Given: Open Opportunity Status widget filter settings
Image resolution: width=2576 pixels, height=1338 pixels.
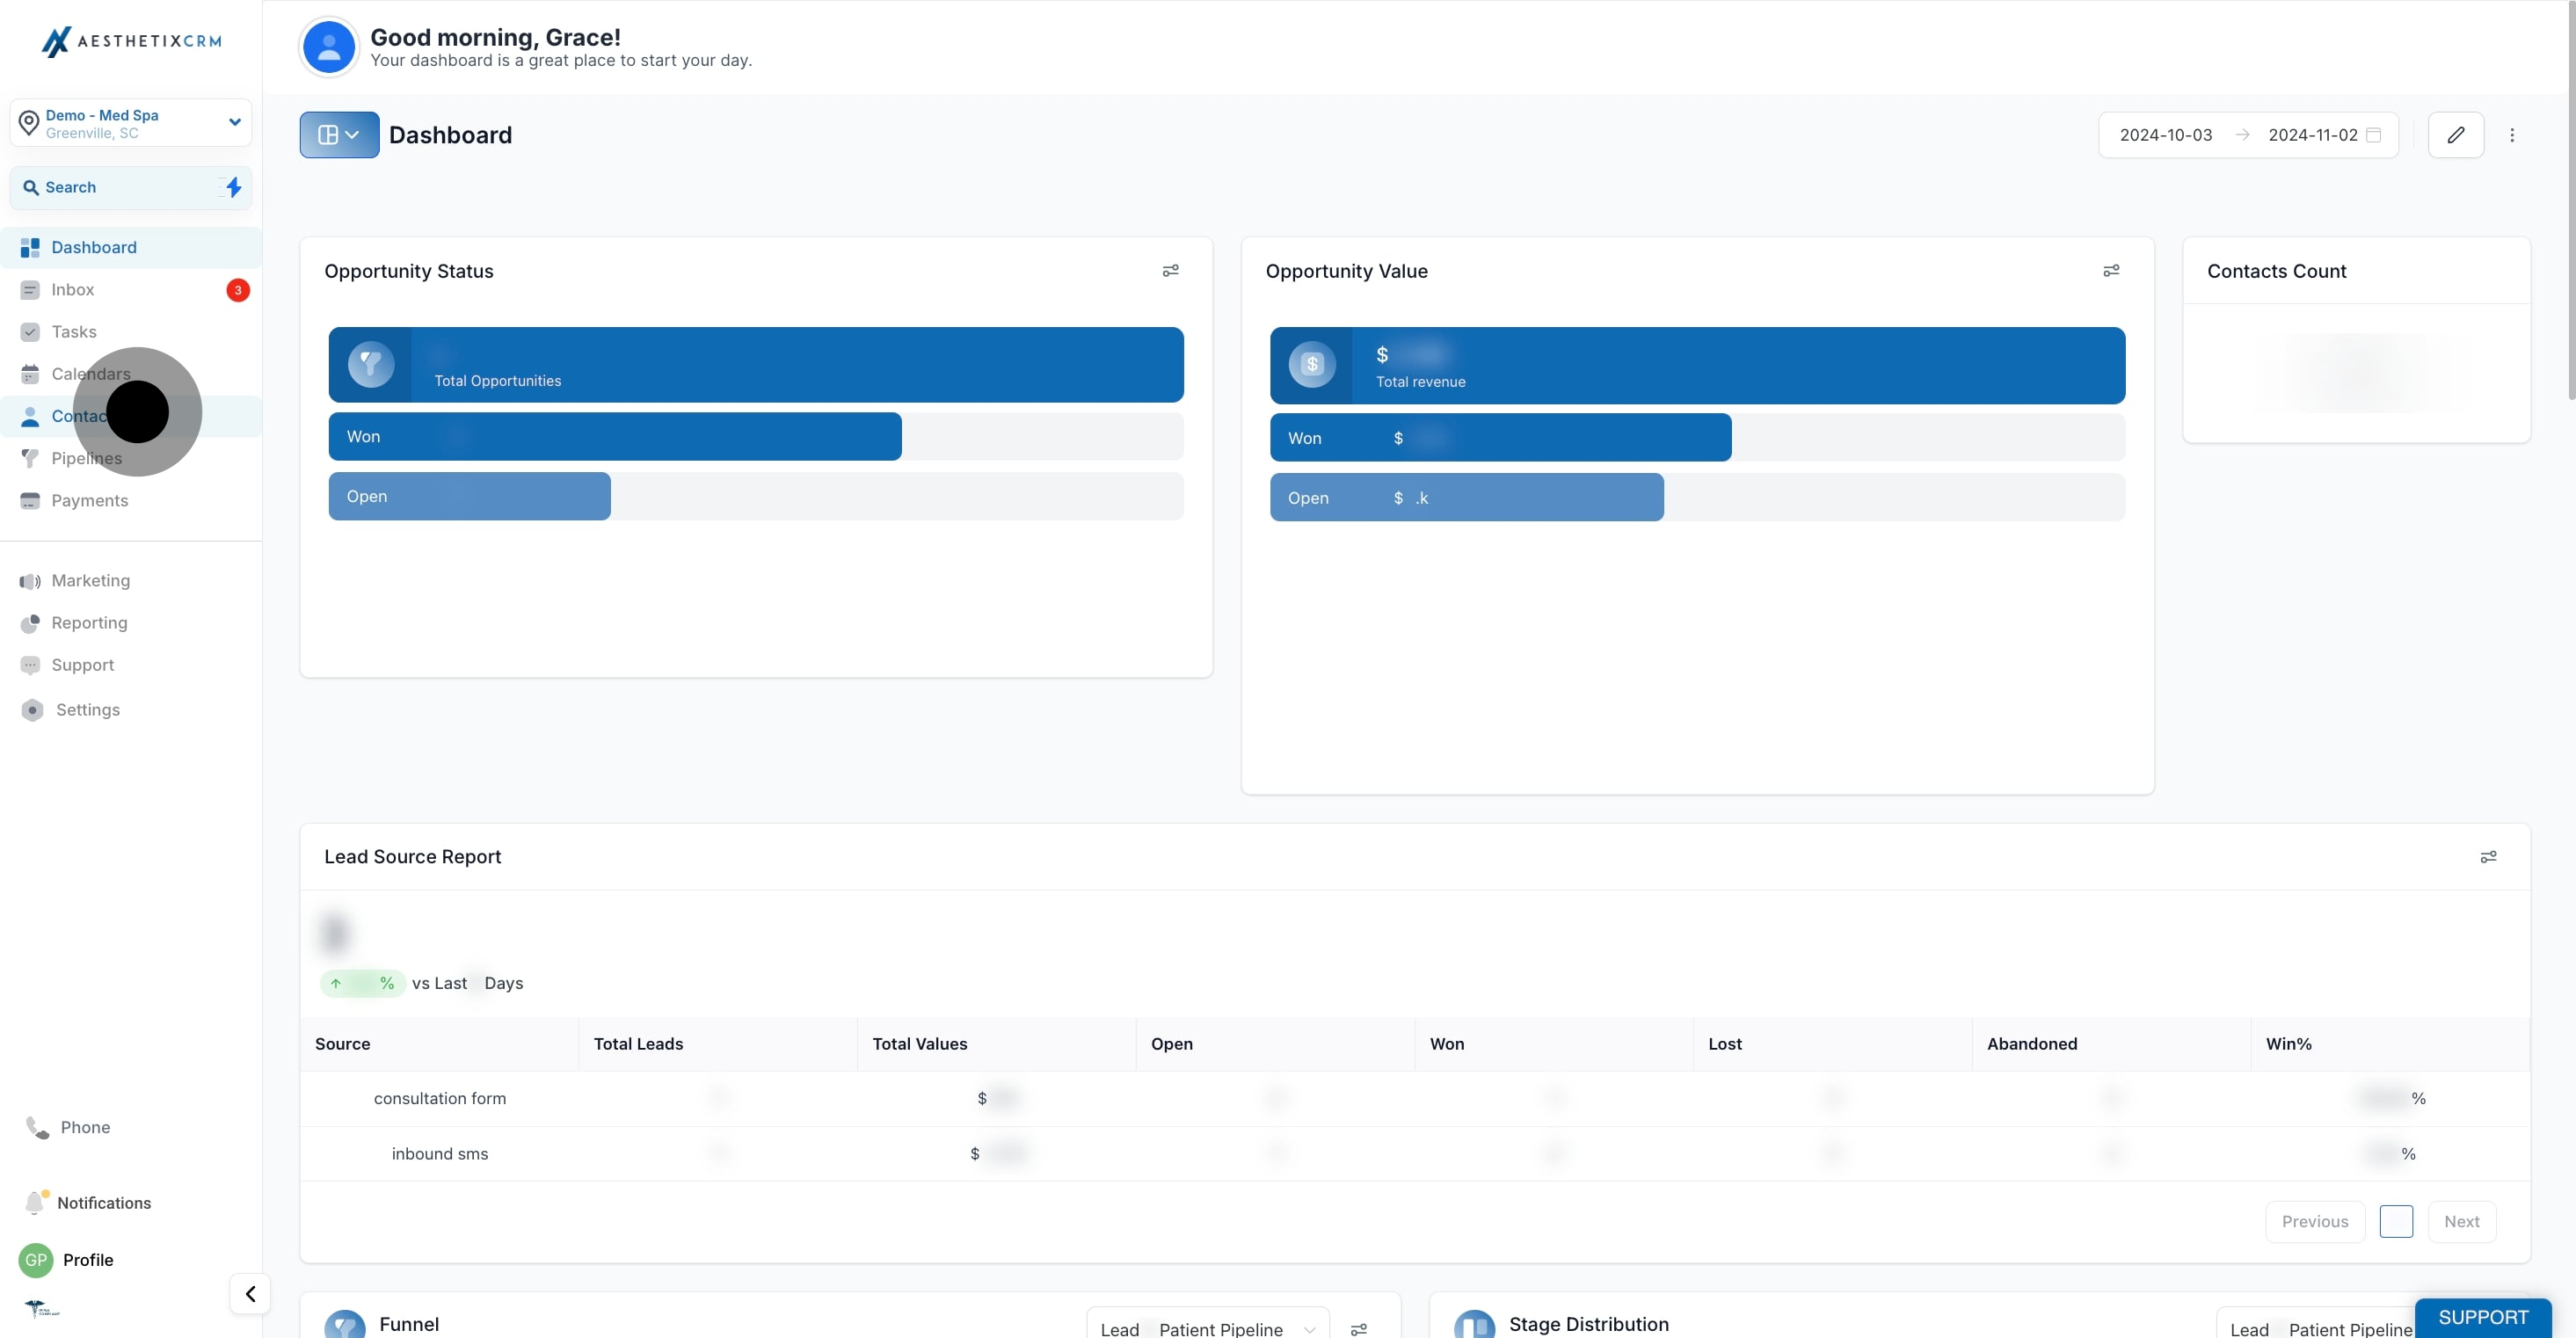Looking at the screenshot, I should tap(1170, 271).
